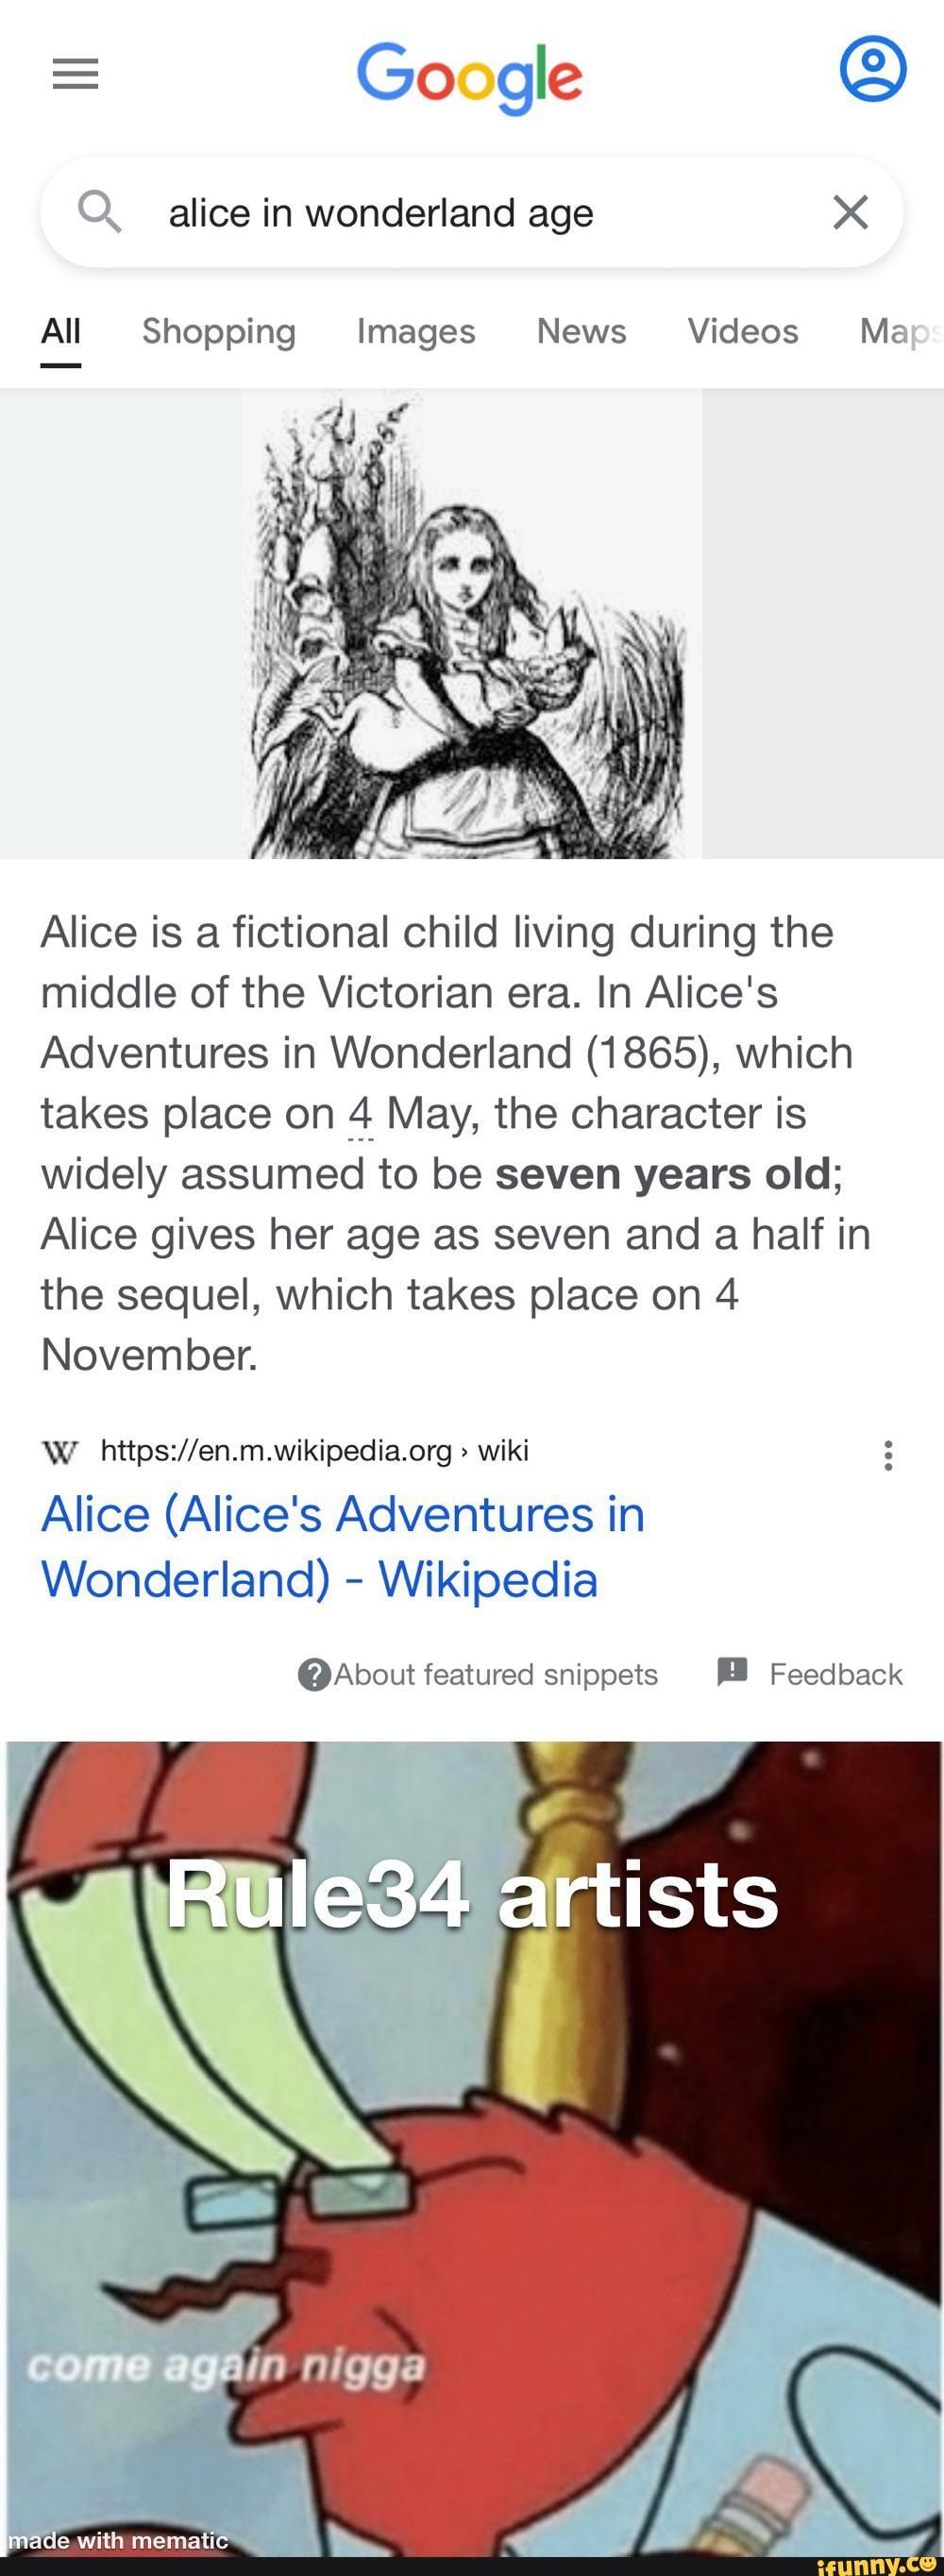The height and width of the screenshot is (2576, 944).
Task: Tap inside the search input field
Action: pos(450,211)
